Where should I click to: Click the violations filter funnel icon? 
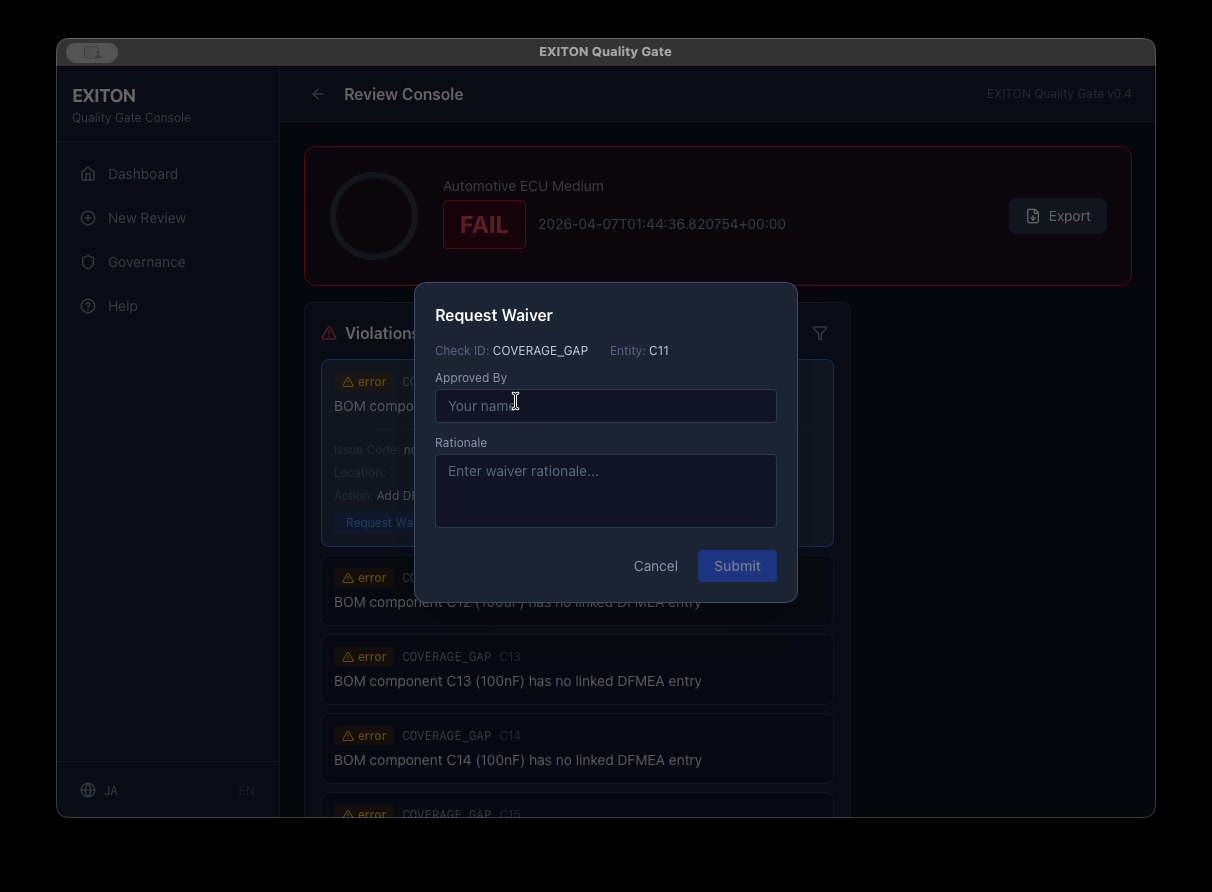[x=820, y=333]
